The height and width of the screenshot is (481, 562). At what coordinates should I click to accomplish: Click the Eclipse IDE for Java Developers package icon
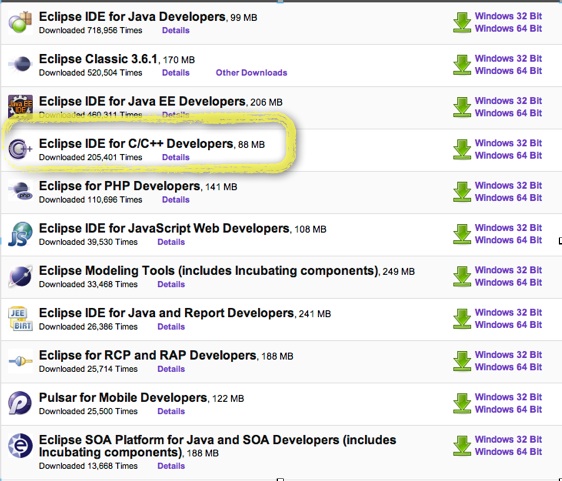[x=20, y=22]
